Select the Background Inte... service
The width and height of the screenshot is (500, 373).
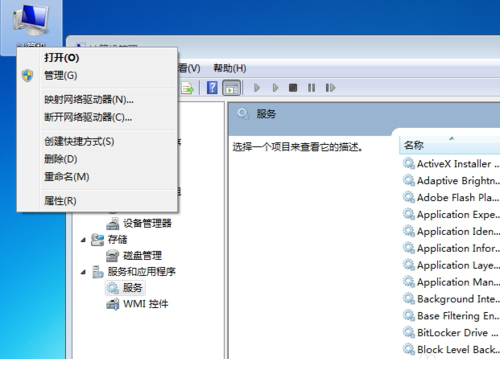click(458, 299)
